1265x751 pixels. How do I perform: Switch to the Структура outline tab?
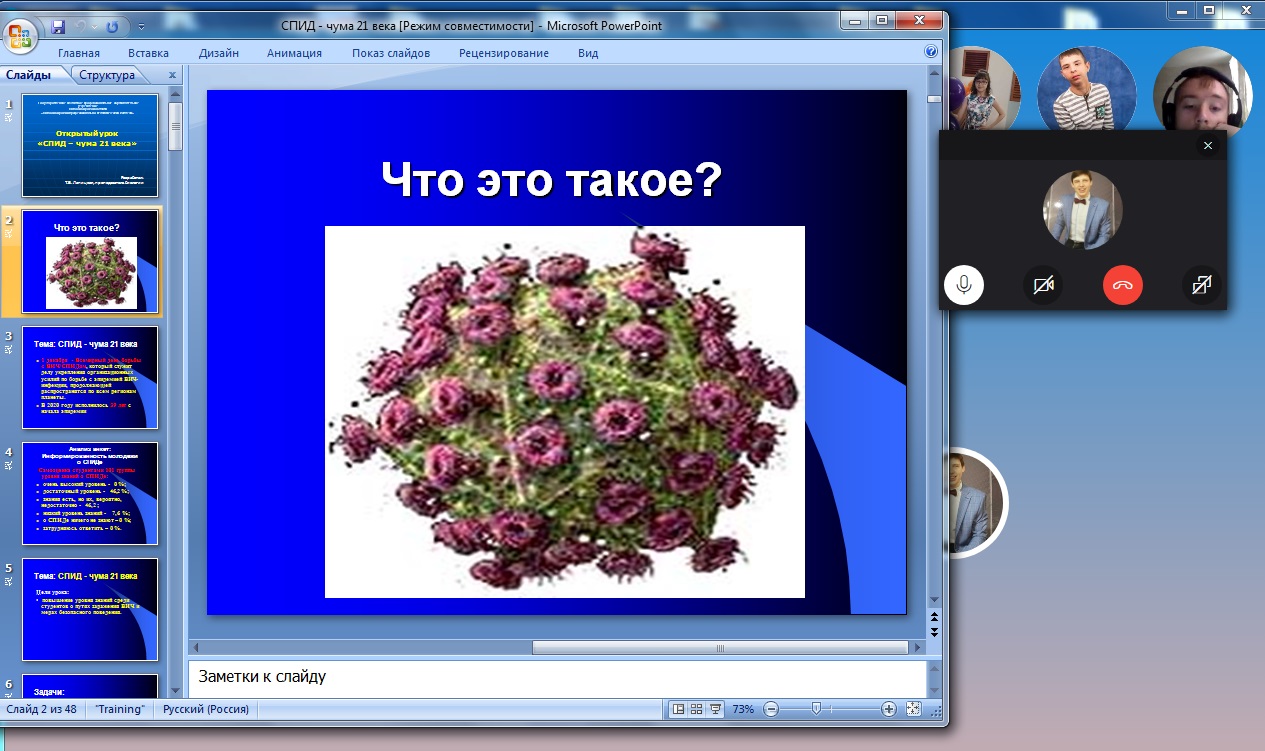coord(106,75)
